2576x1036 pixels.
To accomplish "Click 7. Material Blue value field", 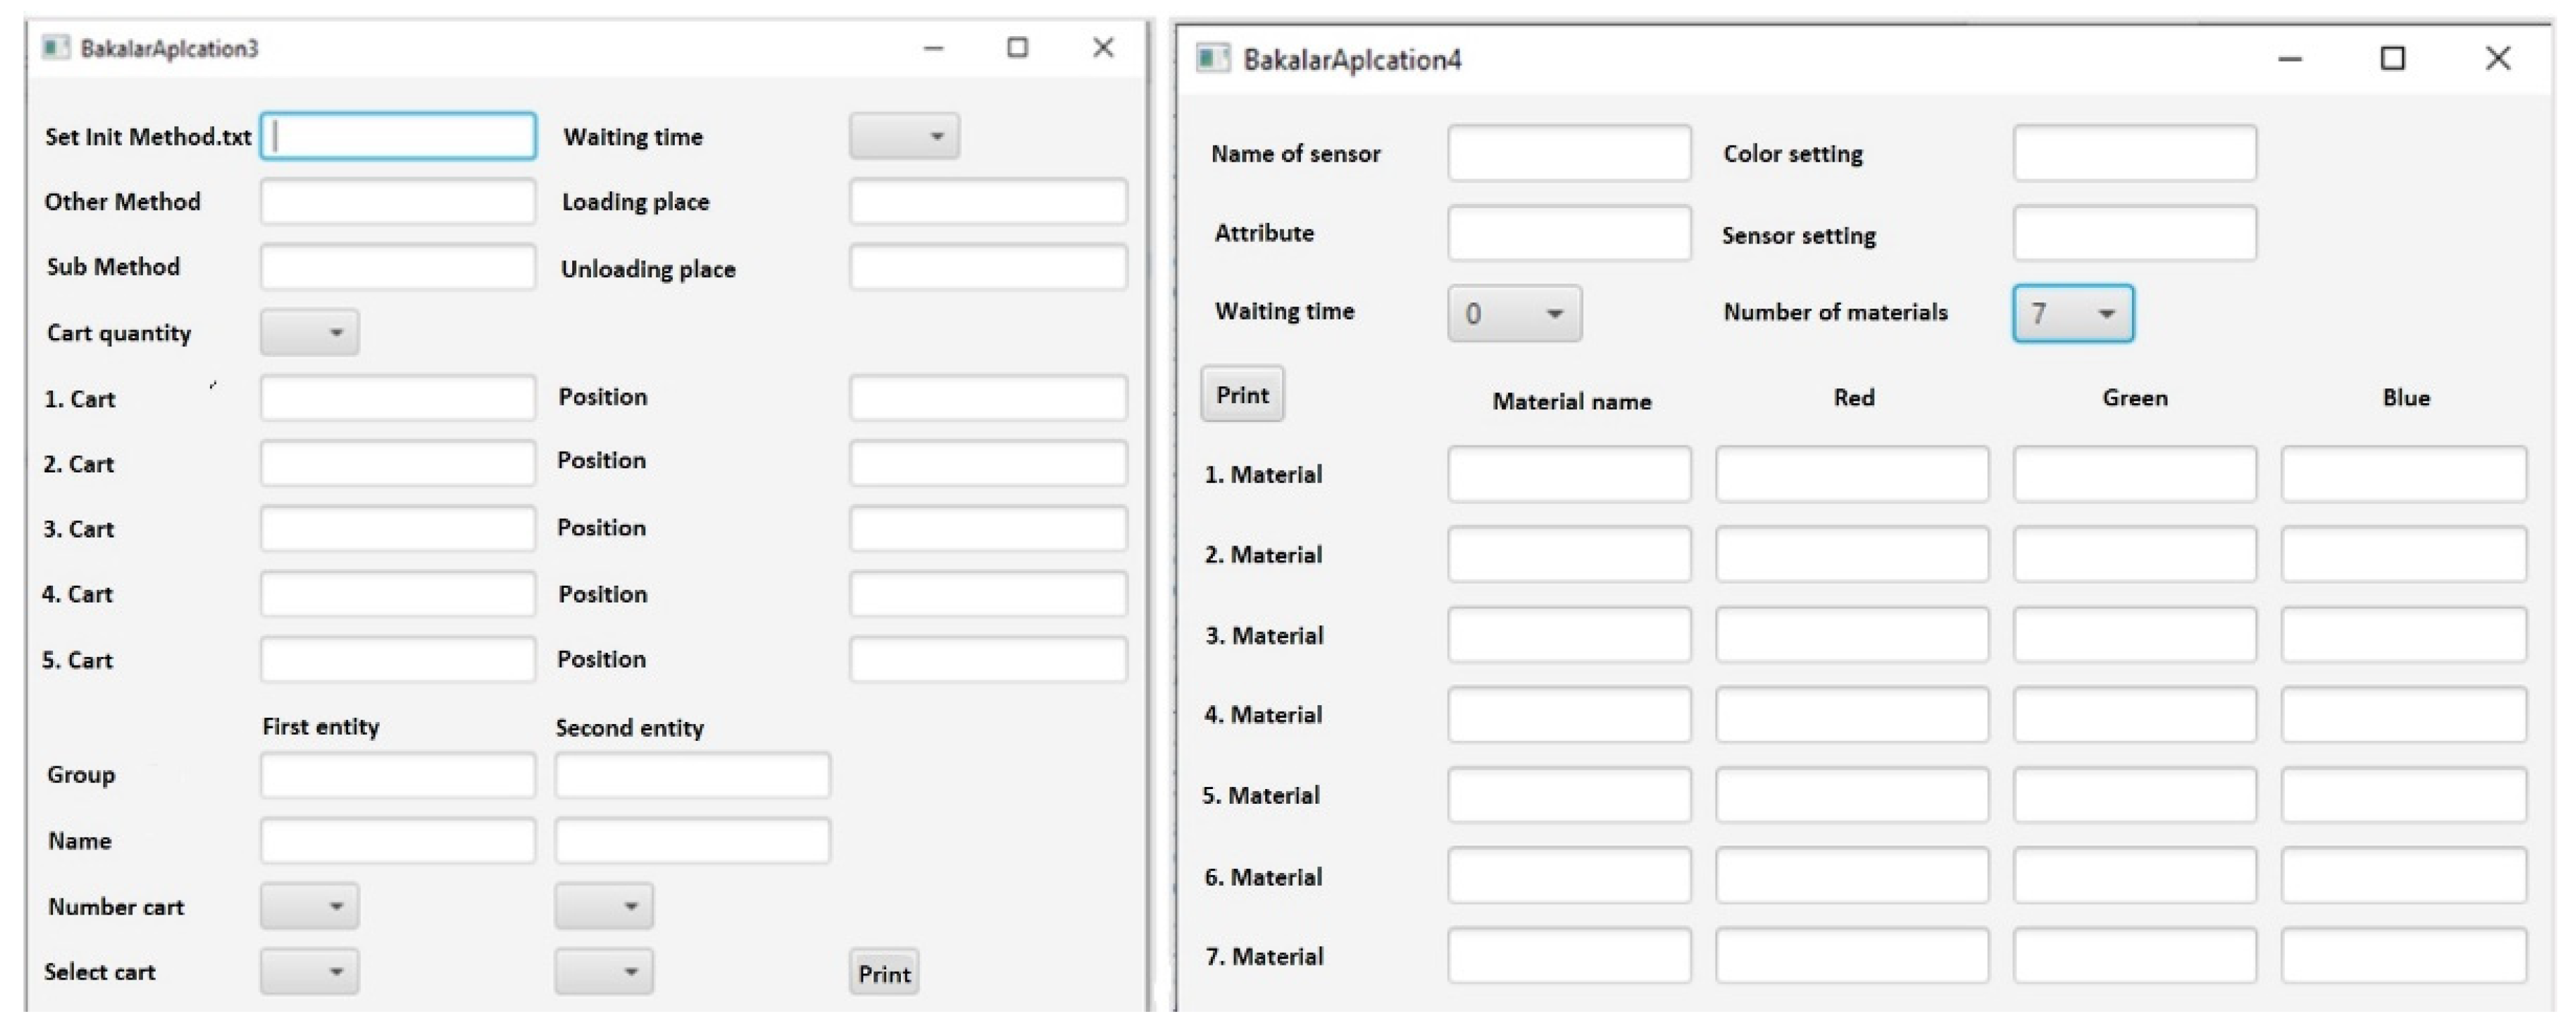I will [x=2403, y=955].
